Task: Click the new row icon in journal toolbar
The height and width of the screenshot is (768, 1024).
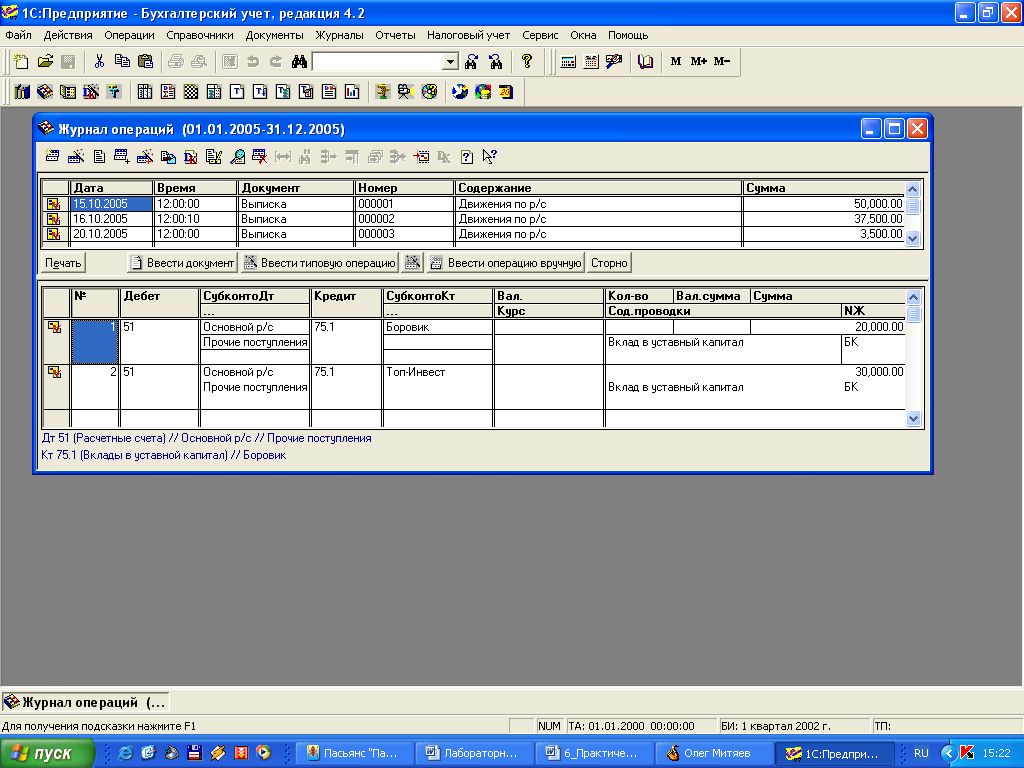Action: pyautogui.click(x=52, y=156)
